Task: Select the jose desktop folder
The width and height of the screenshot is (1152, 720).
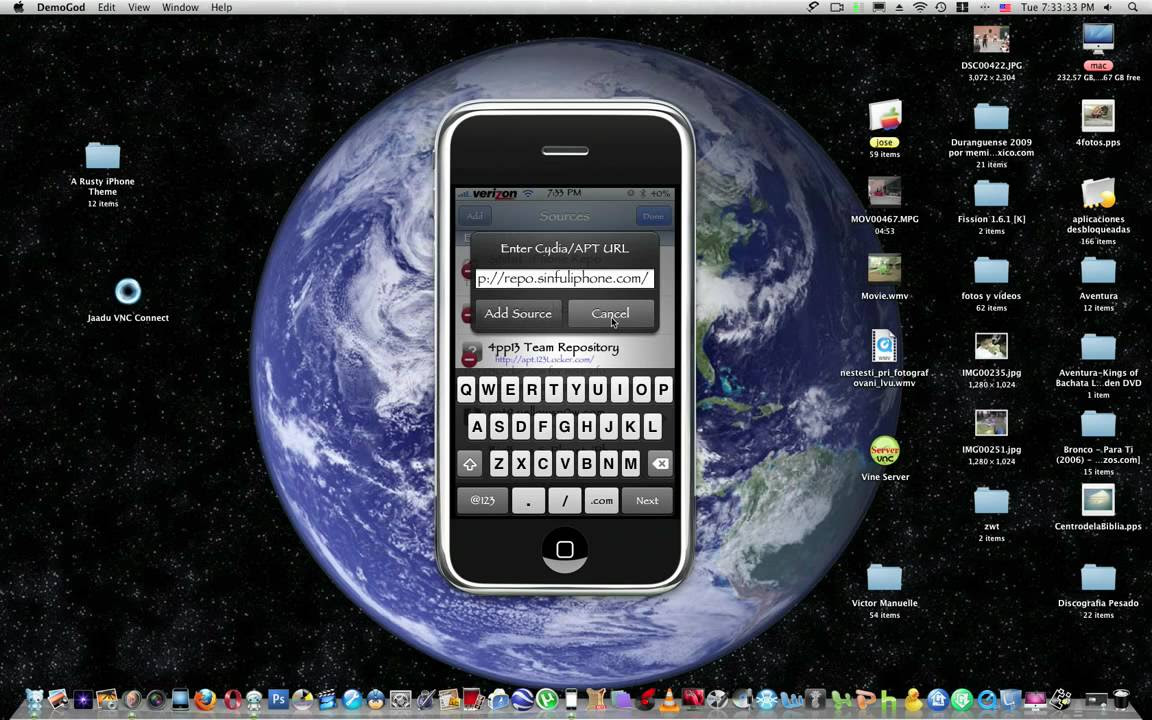Action: (x=885, y=116)
